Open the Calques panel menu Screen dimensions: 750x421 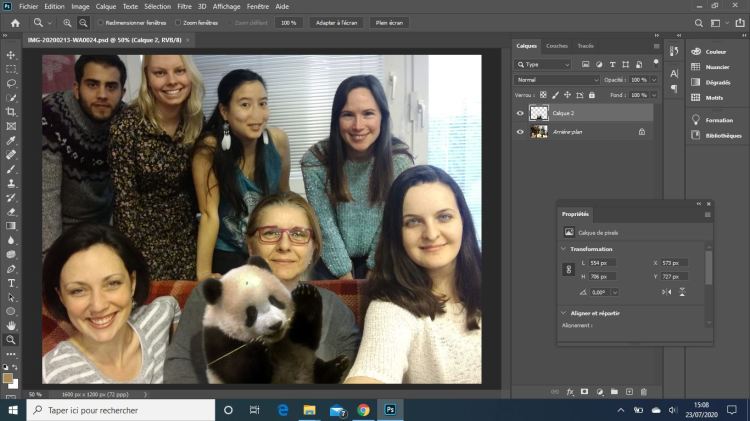[656, 46]
